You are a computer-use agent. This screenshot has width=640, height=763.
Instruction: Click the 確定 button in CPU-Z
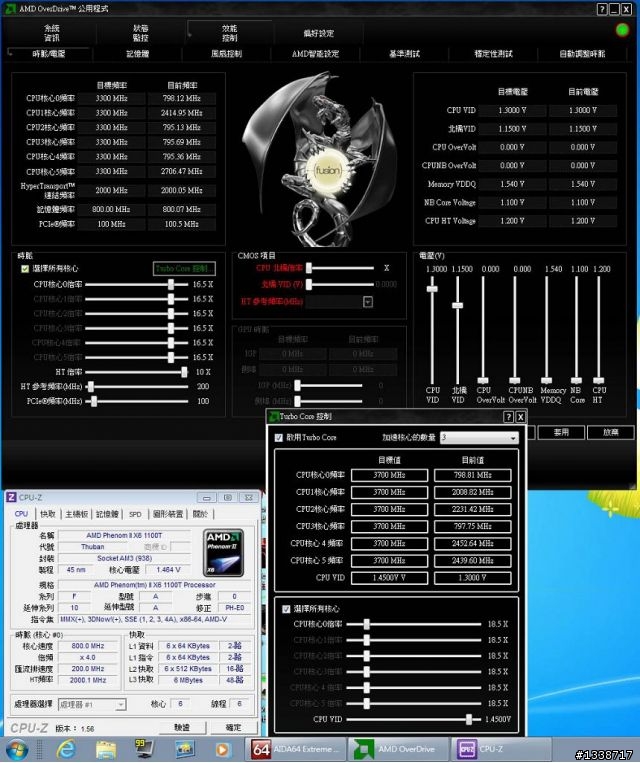(234, 727)
